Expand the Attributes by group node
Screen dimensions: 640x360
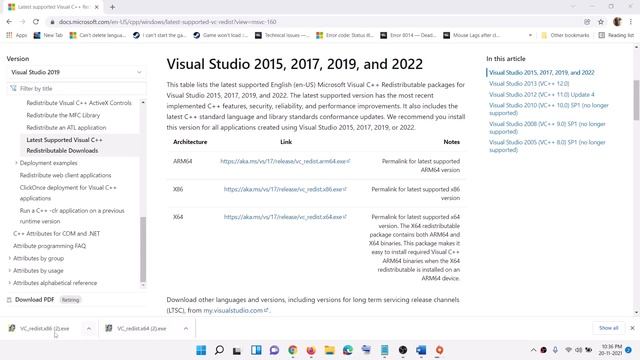point(10,258)
